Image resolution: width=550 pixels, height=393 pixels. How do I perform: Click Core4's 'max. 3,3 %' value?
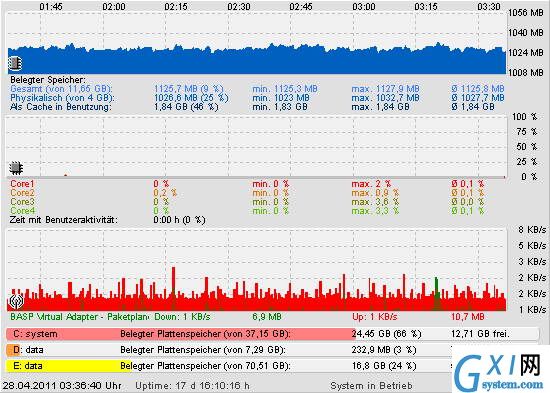click(x=375, y=211)
